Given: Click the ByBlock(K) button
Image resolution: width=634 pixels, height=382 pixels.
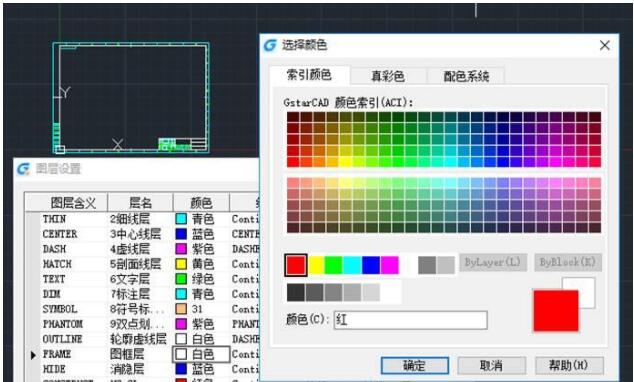Looking at the screenshot, I should (568, 262).
